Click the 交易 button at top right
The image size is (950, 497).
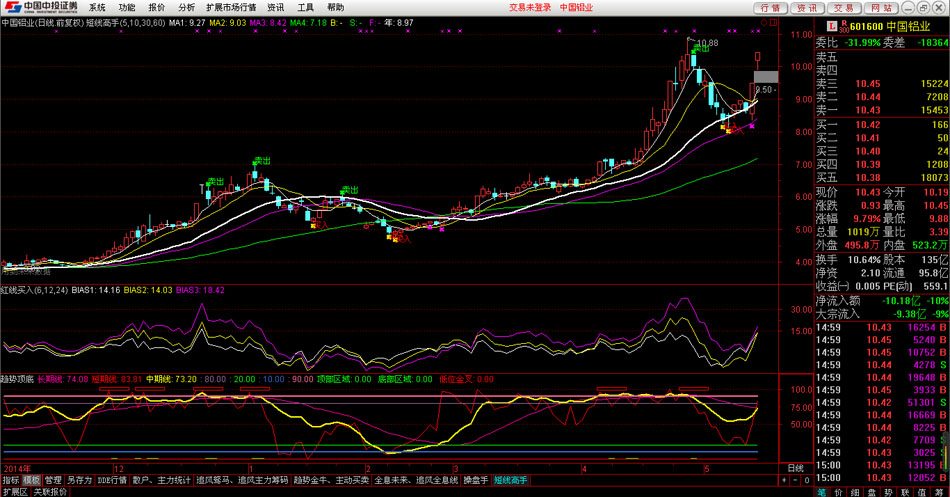pyautogui.click(x=843, y=8)
